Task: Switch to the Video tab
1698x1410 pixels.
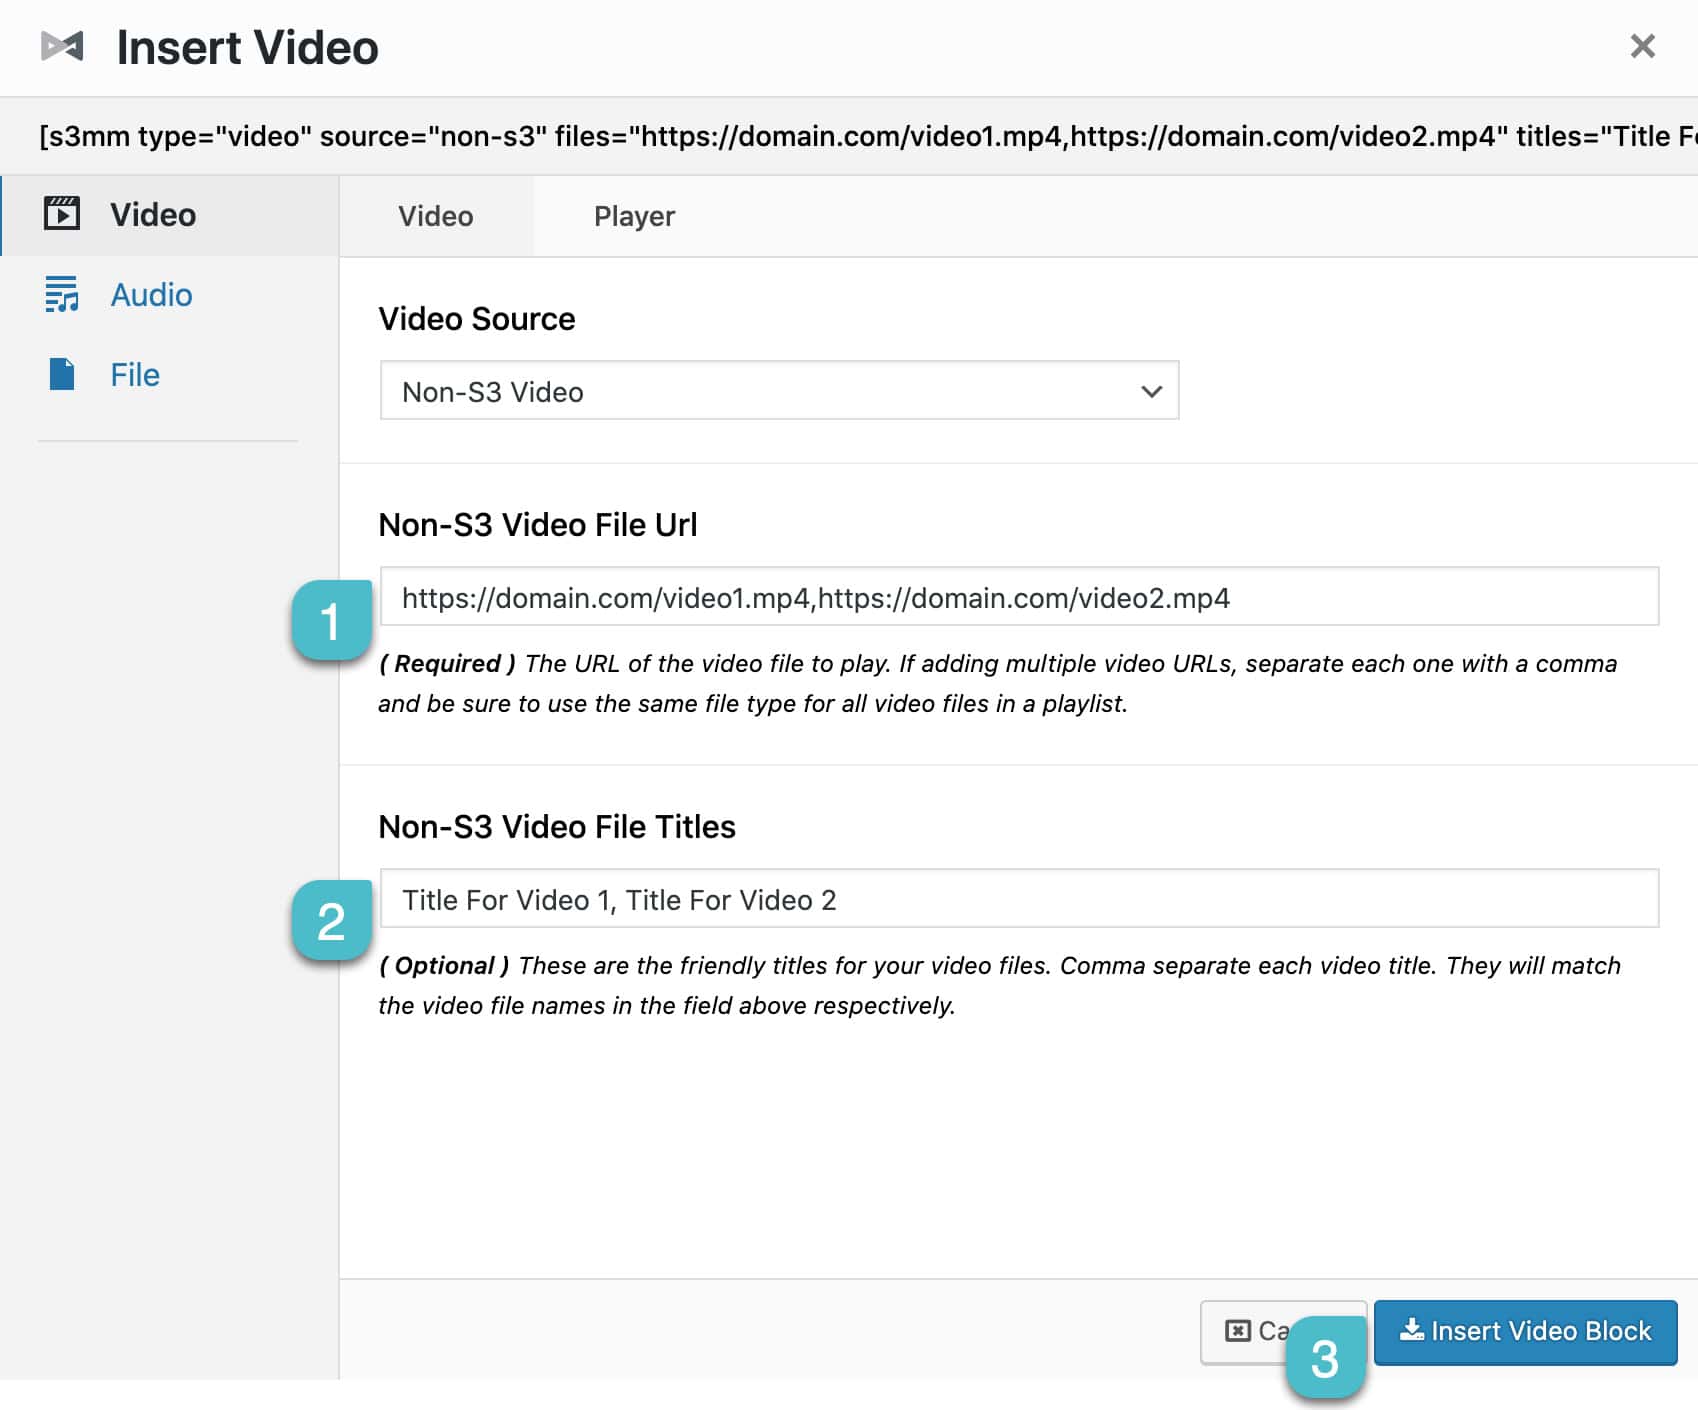Action: (x=436, y=216)
